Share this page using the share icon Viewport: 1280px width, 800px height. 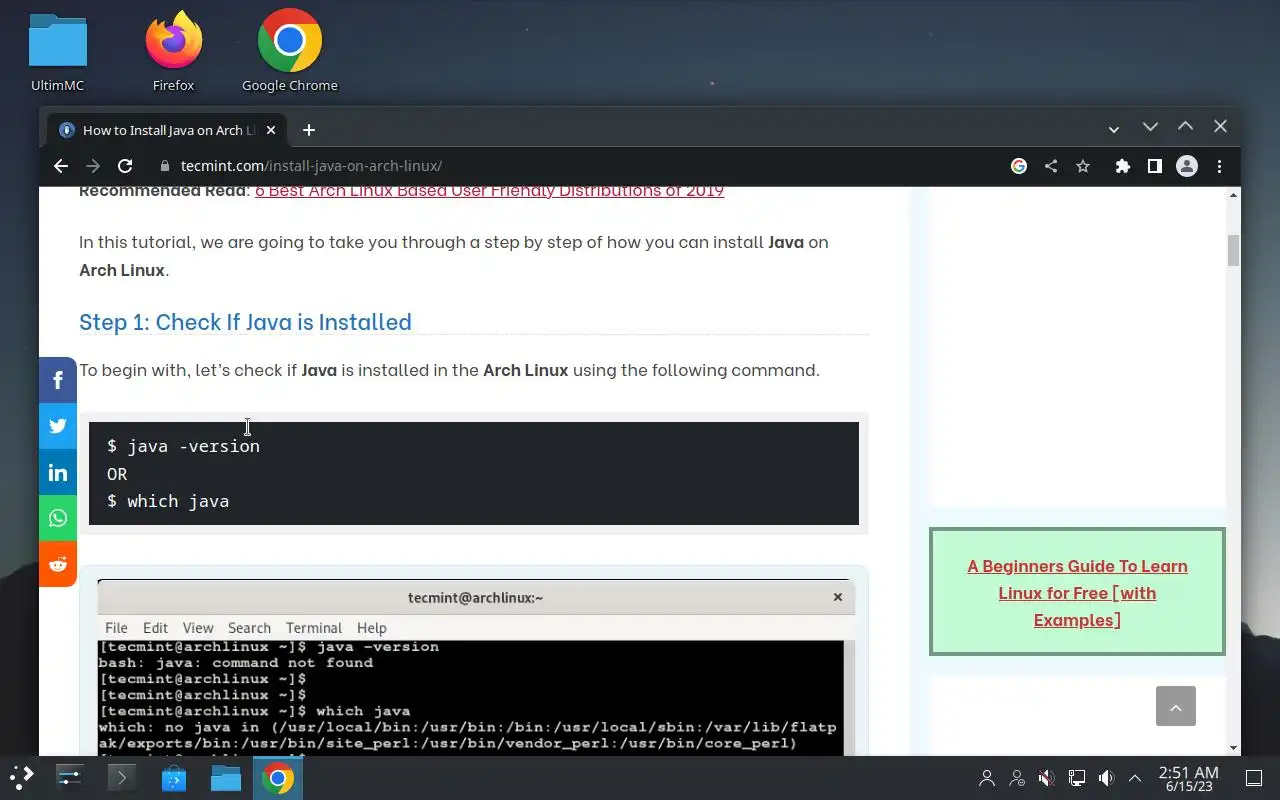[1051, 166]
